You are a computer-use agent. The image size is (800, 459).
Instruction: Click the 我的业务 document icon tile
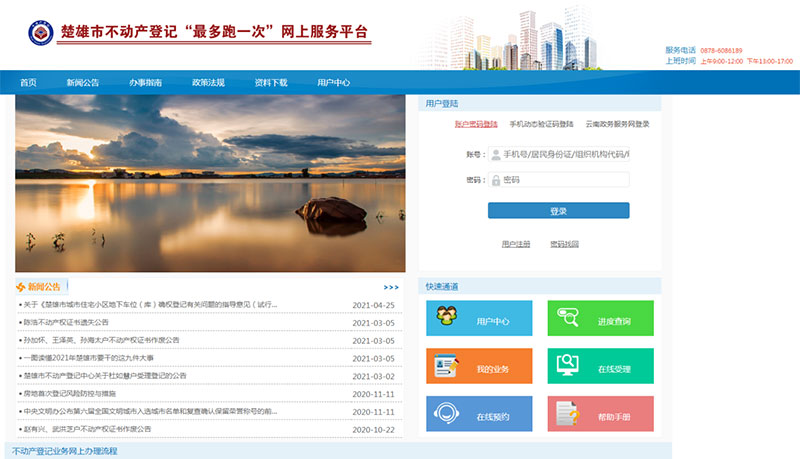click(445, 367)
